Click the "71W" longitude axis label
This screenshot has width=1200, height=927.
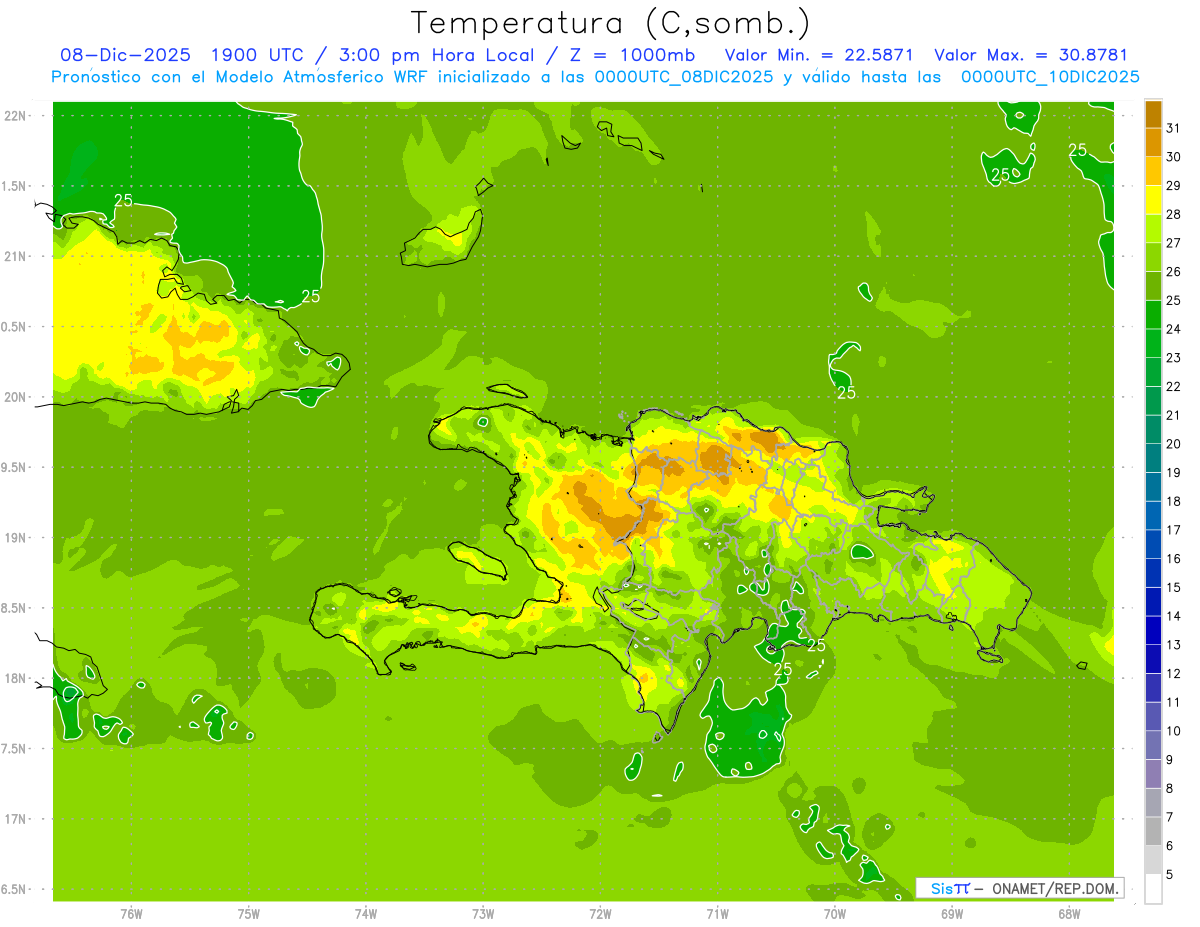tap(717, 913)
